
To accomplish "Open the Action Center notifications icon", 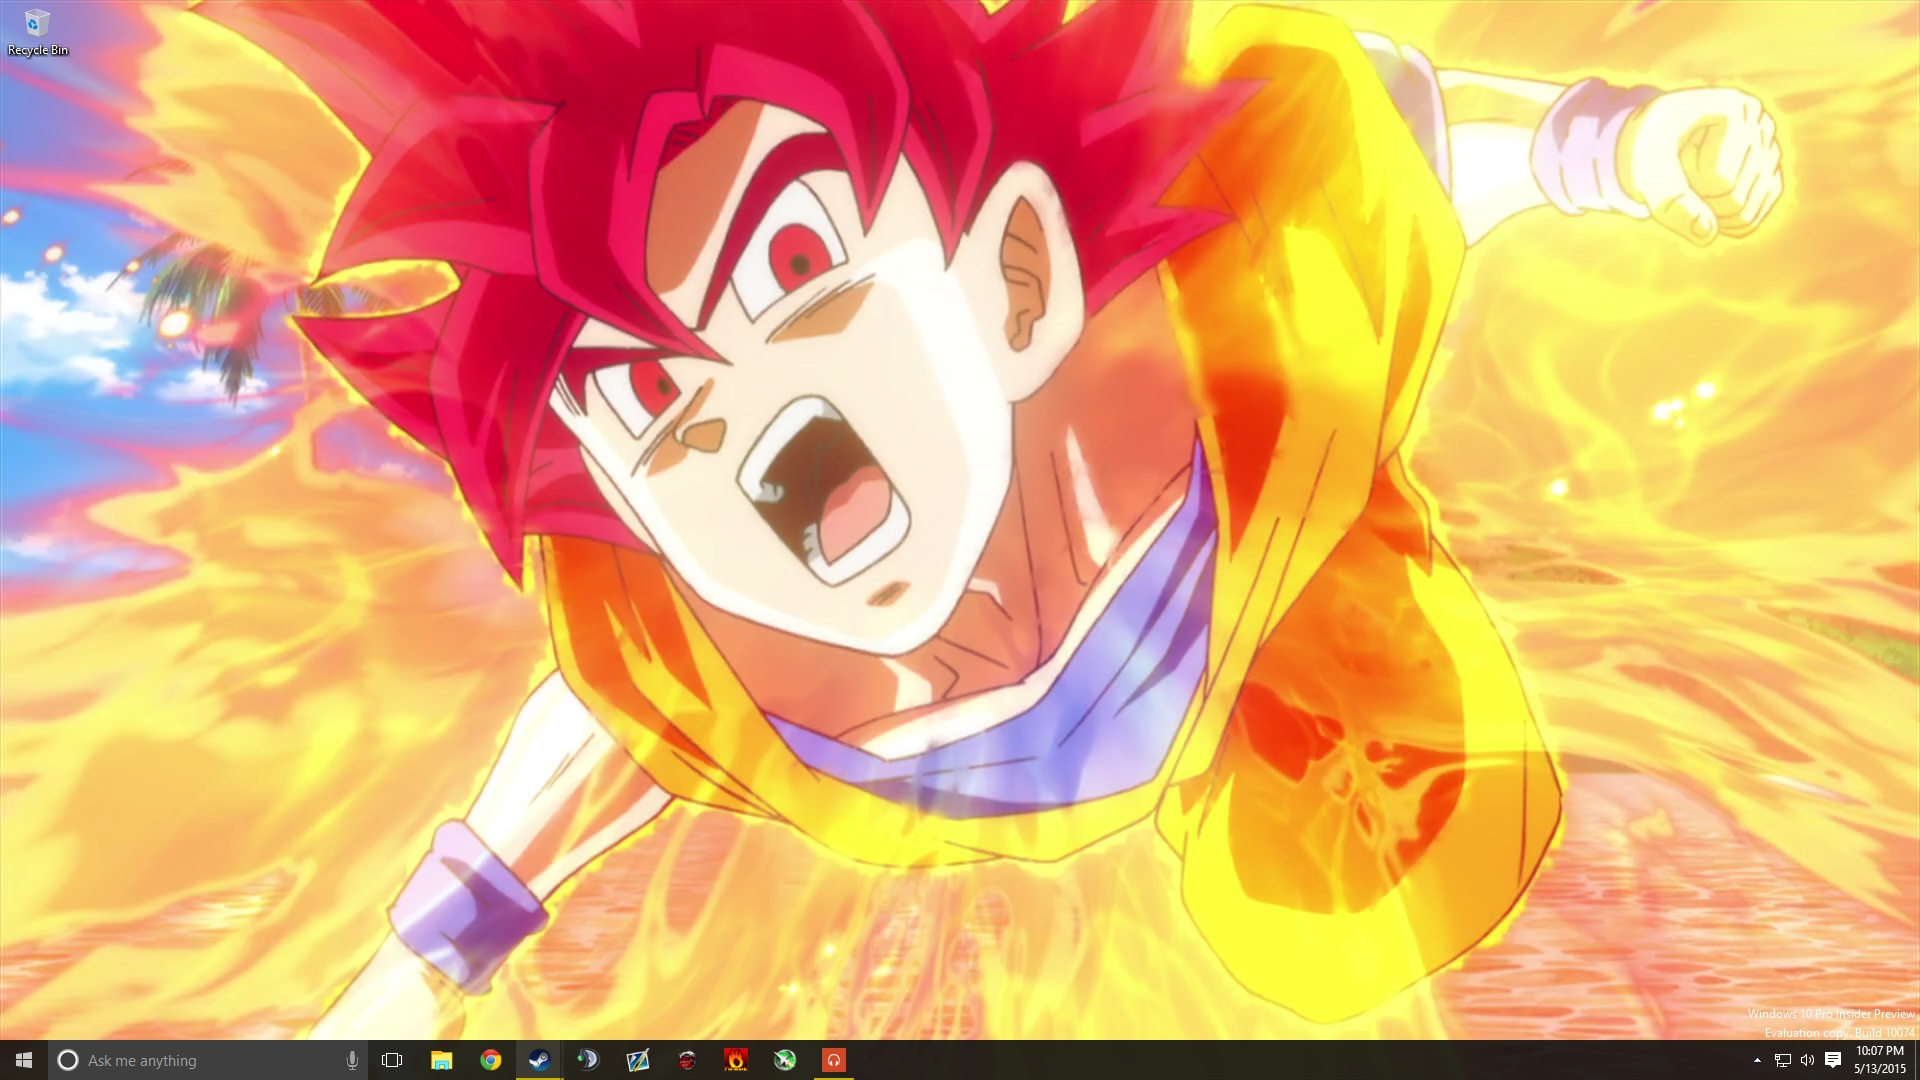I will tap(1833, 1060).
